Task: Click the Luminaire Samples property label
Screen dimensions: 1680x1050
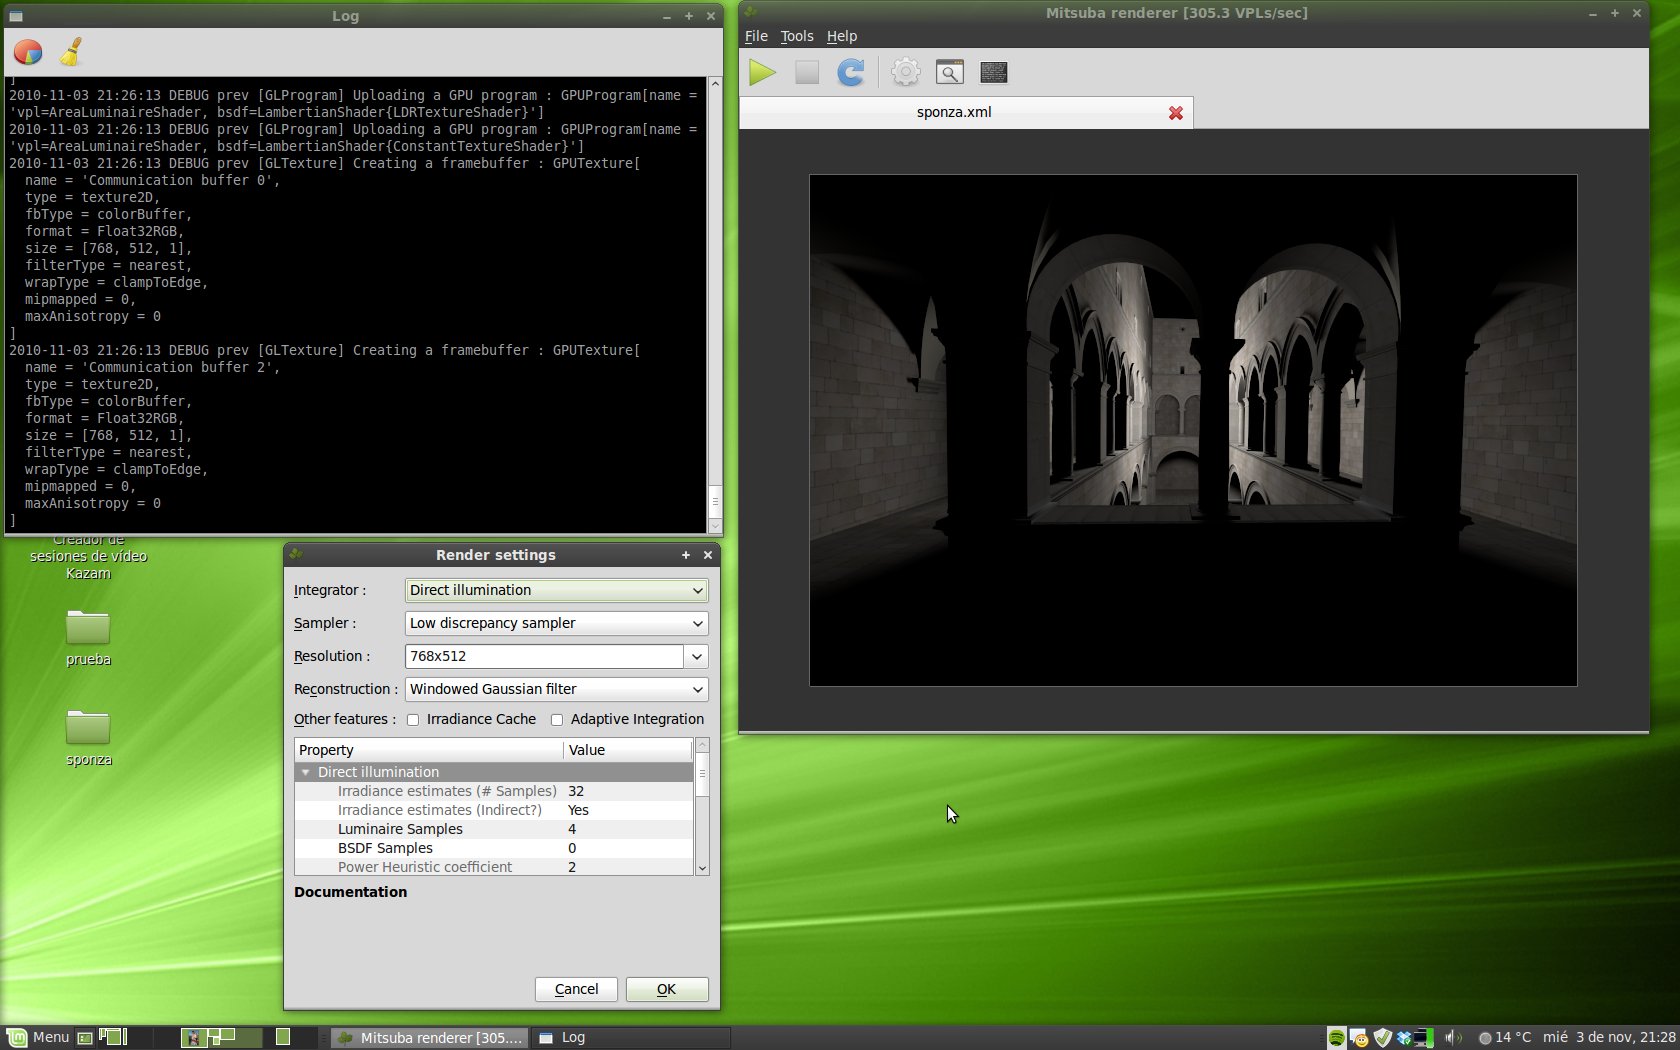Action: [400, 830]
